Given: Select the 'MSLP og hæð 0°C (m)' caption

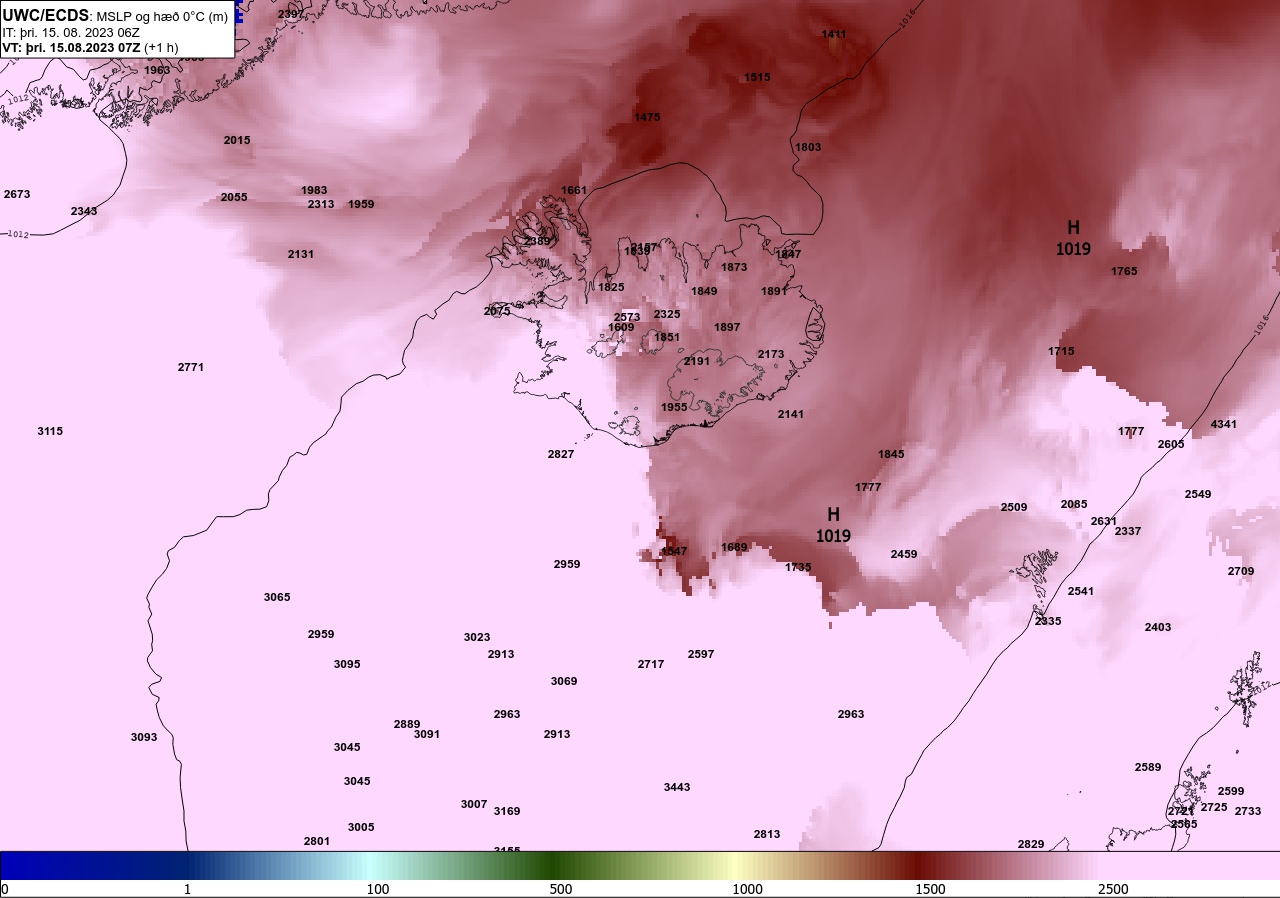Looking at the screenshot, I should coord(161,16).
